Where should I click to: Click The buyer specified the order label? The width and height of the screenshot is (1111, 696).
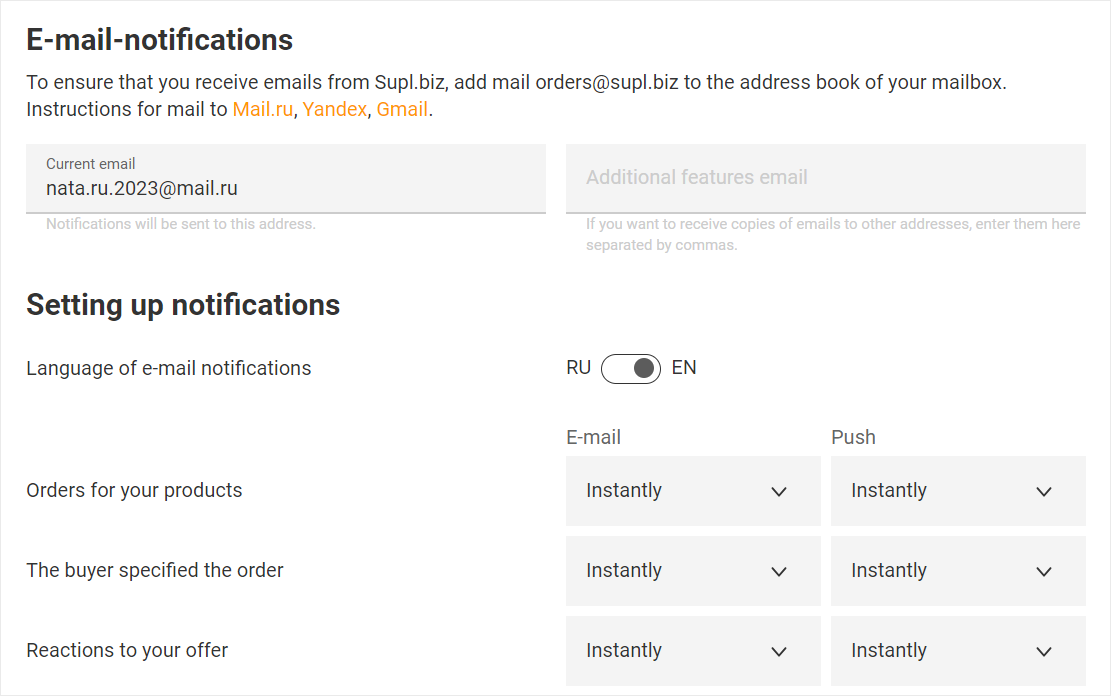pyautogui.click(x=155, y=570)
